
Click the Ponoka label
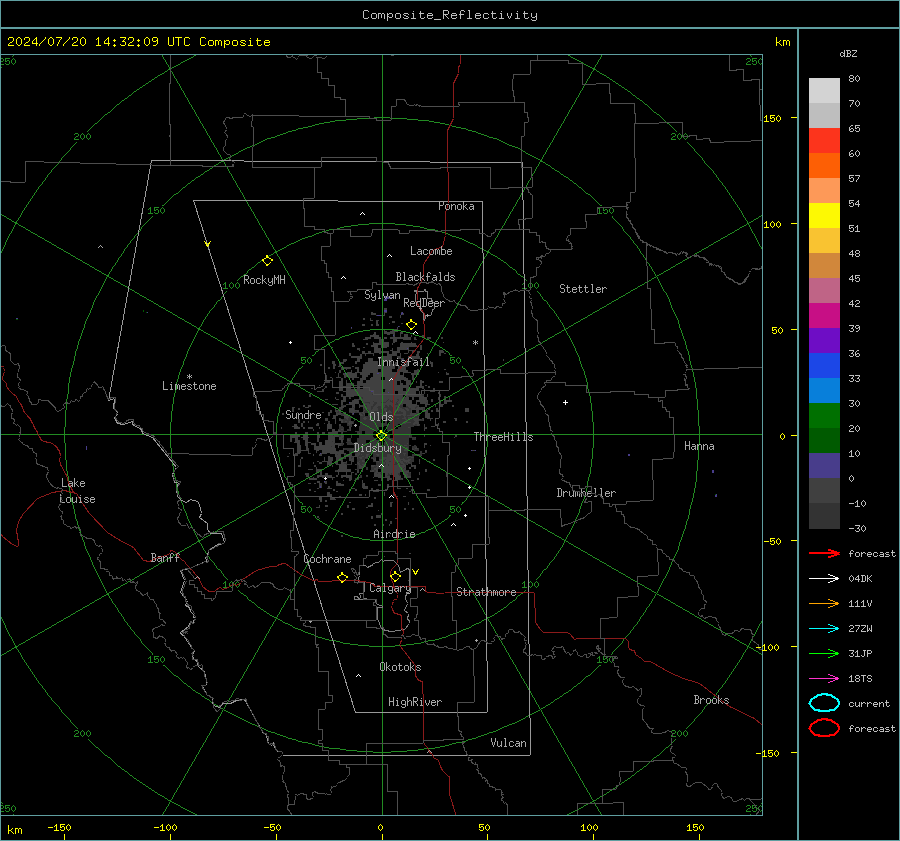click(456, 206)
